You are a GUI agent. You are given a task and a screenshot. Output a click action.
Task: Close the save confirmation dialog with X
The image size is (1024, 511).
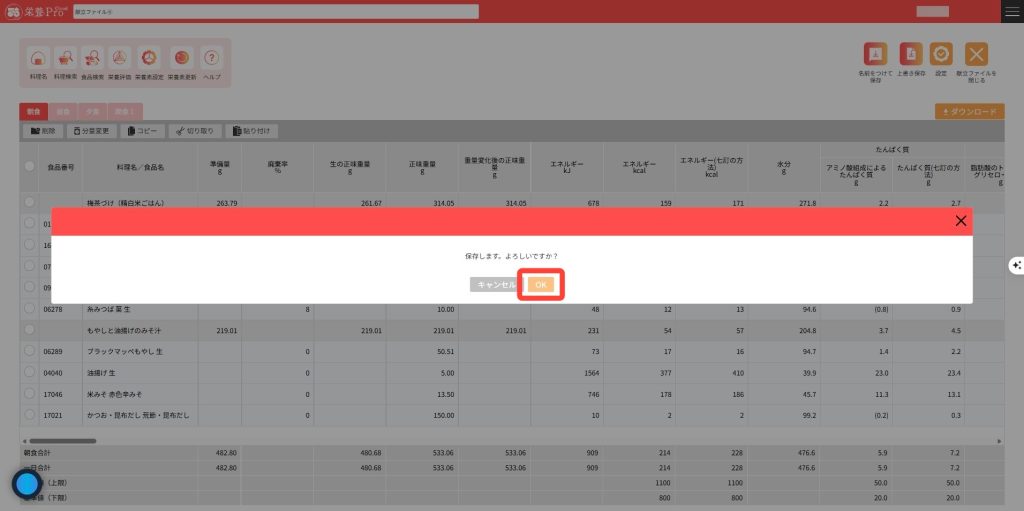pos(961,221)
